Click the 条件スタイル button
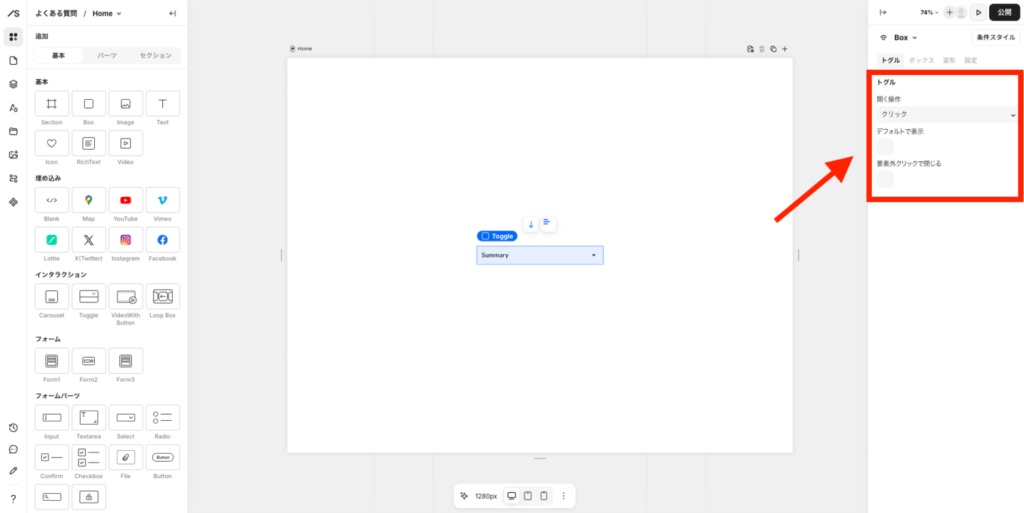The image size is (1024, 513). click(995, 37)
